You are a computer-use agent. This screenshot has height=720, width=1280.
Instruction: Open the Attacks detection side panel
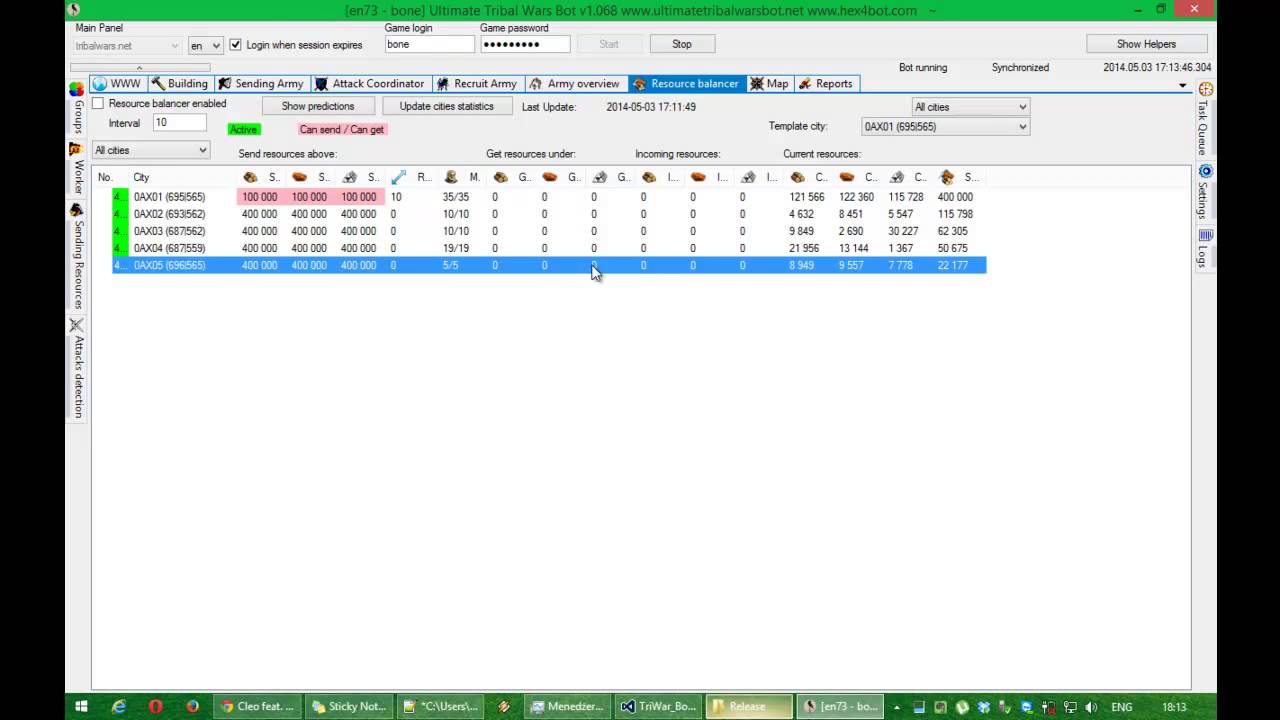(x=77, y=368)
